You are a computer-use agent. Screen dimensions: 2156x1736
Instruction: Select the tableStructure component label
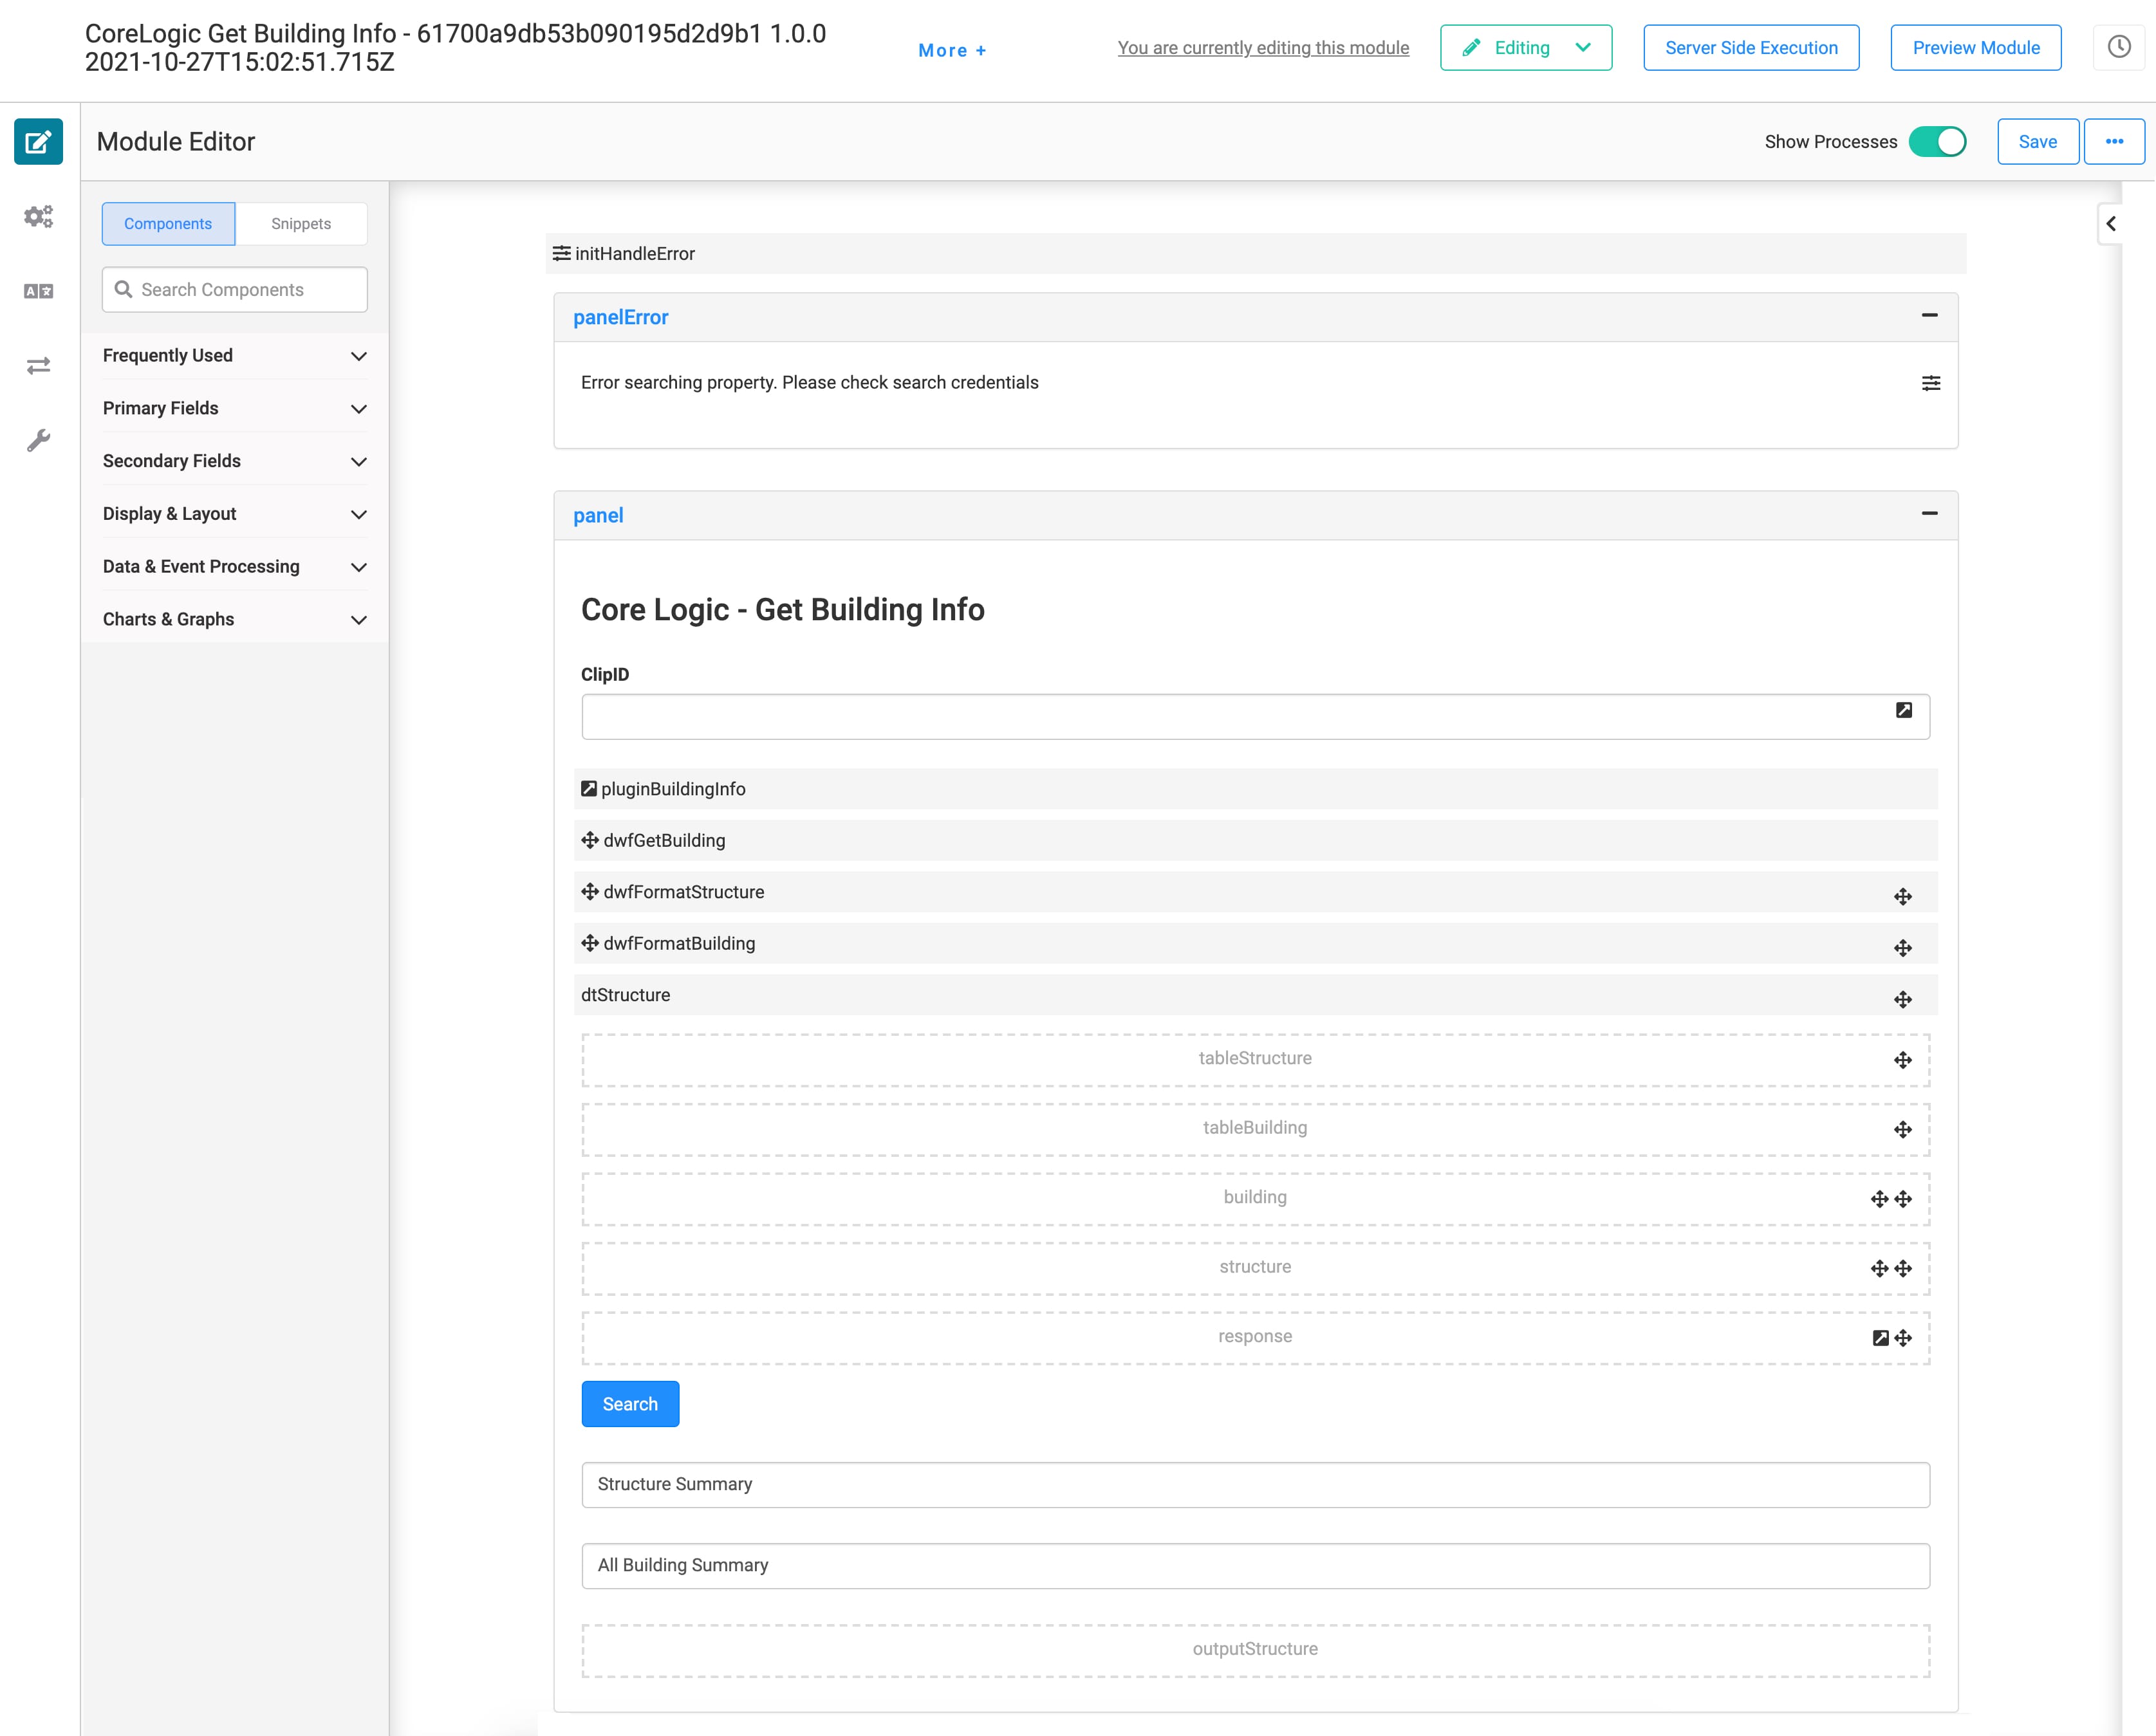[x=1255, y=1058]
